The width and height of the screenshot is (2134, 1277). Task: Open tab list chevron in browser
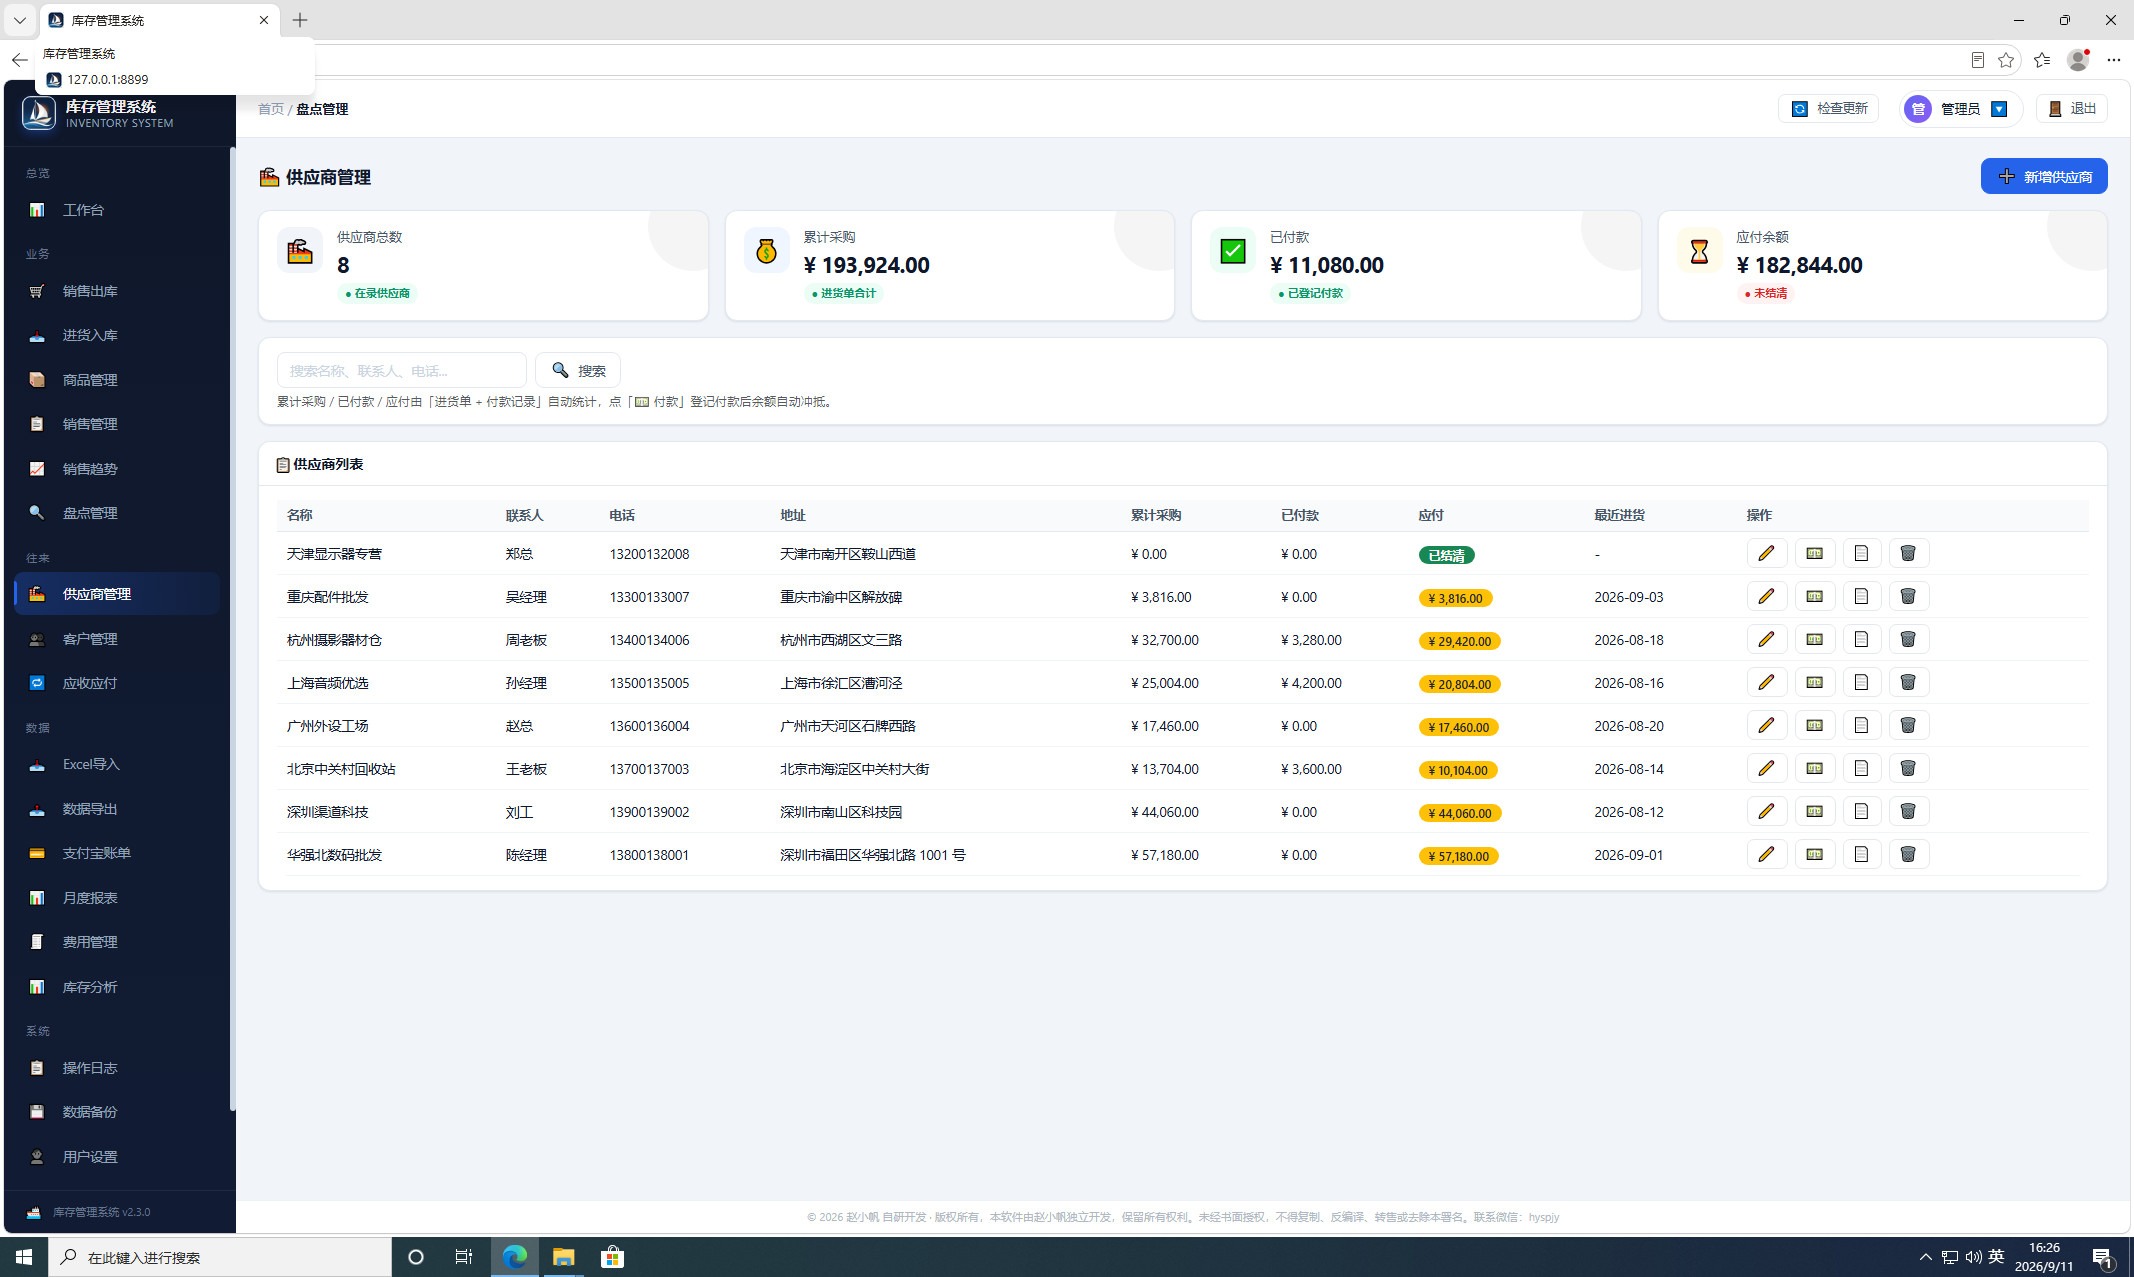[19, 20]
